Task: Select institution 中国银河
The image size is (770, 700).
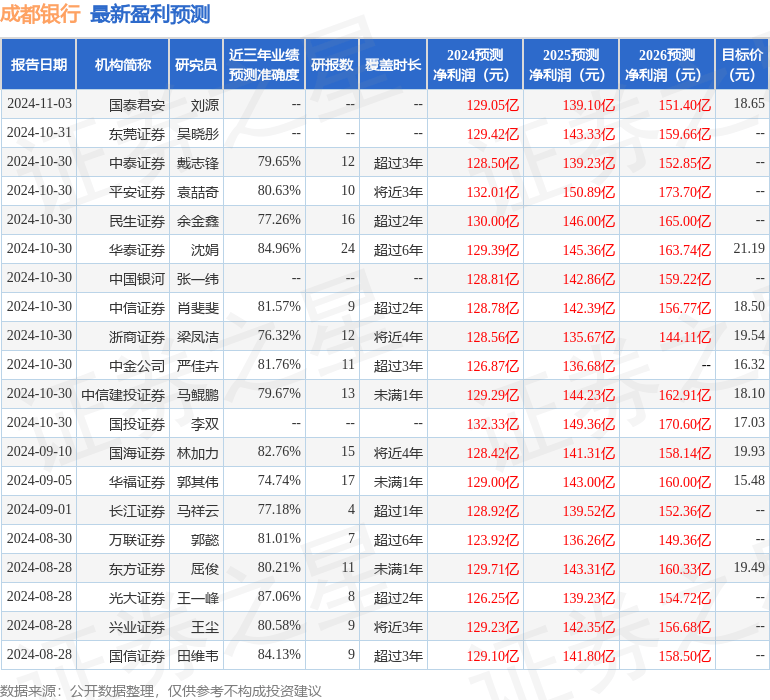Action: [x=137, y=279]
